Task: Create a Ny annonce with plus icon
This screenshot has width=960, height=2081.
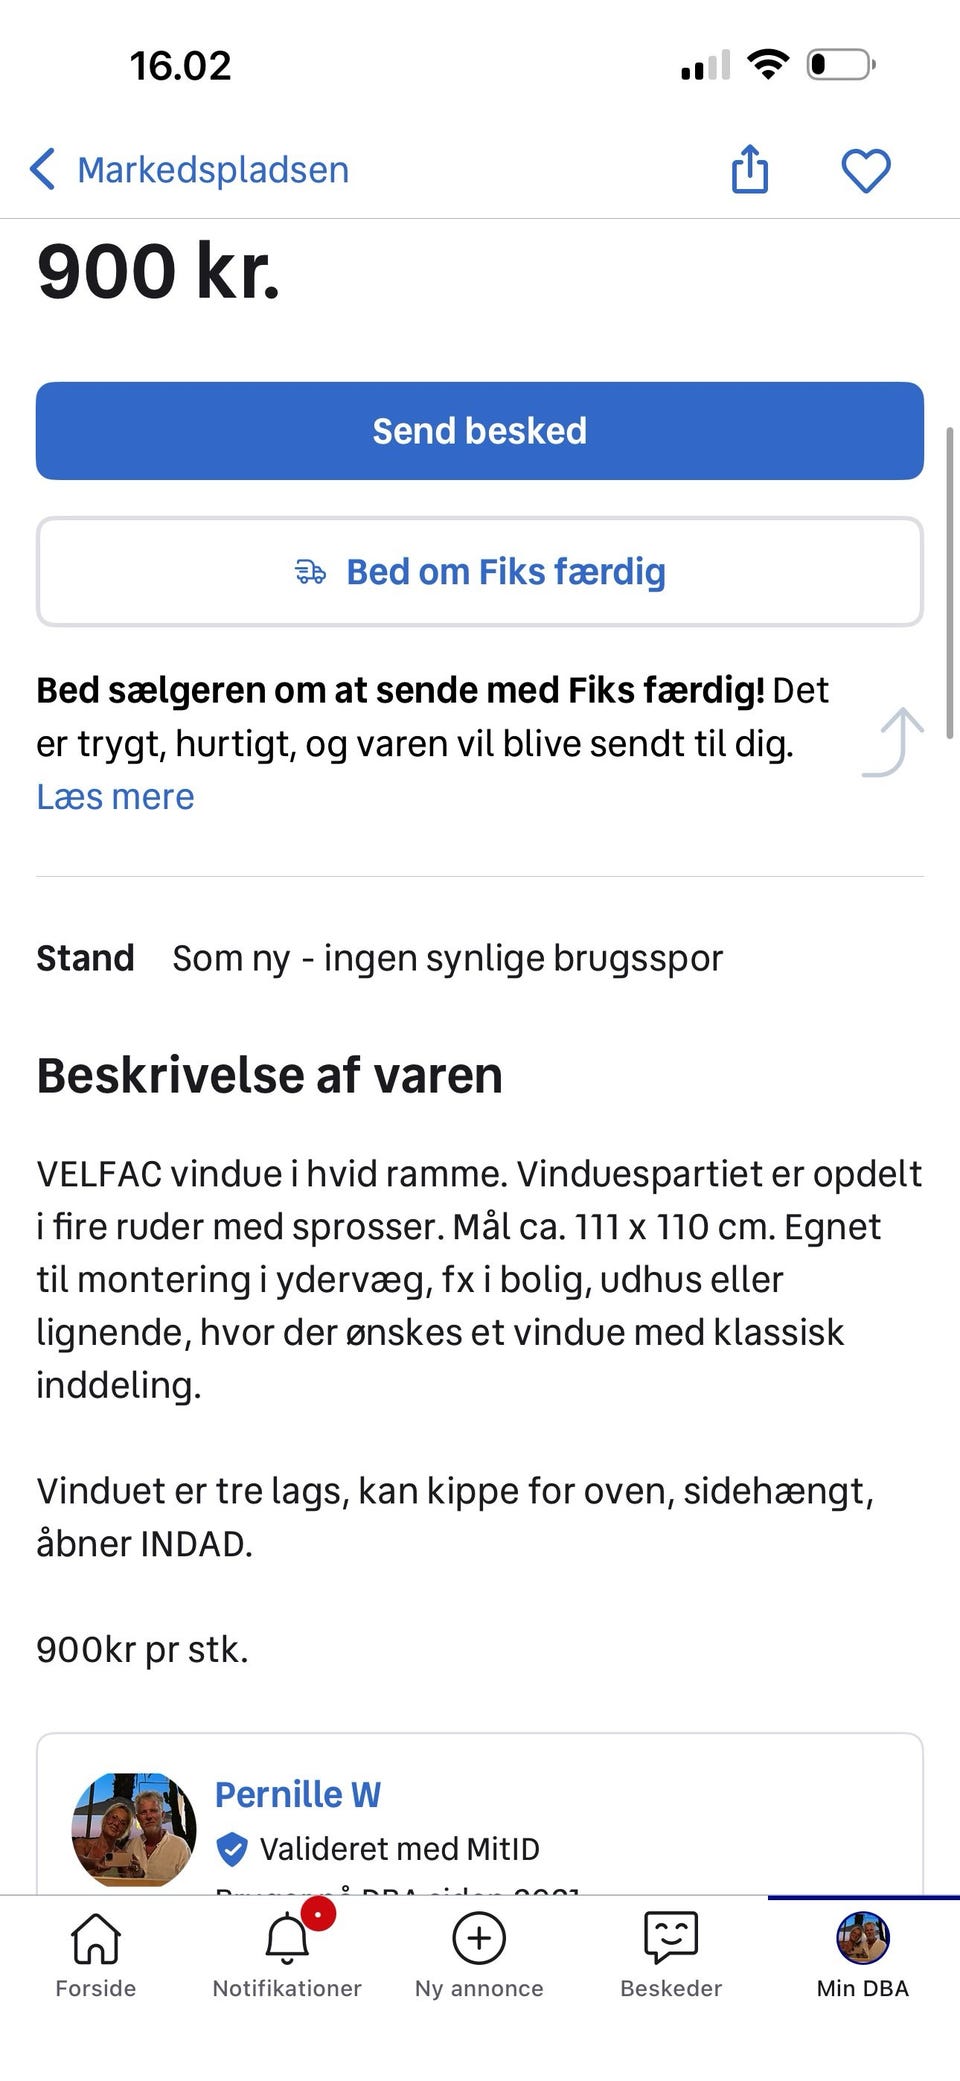Action: click(479, 1954)
